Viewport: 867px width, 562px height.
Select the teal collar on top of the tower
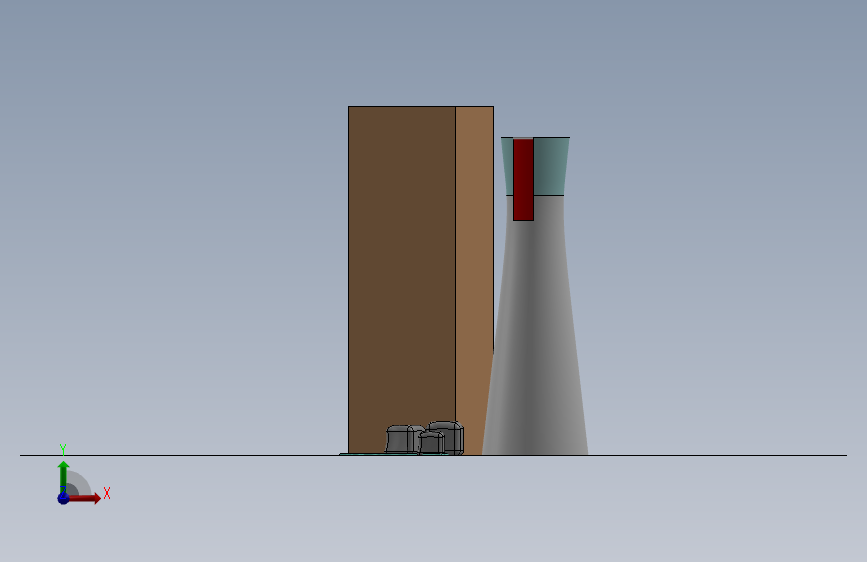coord(550,166)
